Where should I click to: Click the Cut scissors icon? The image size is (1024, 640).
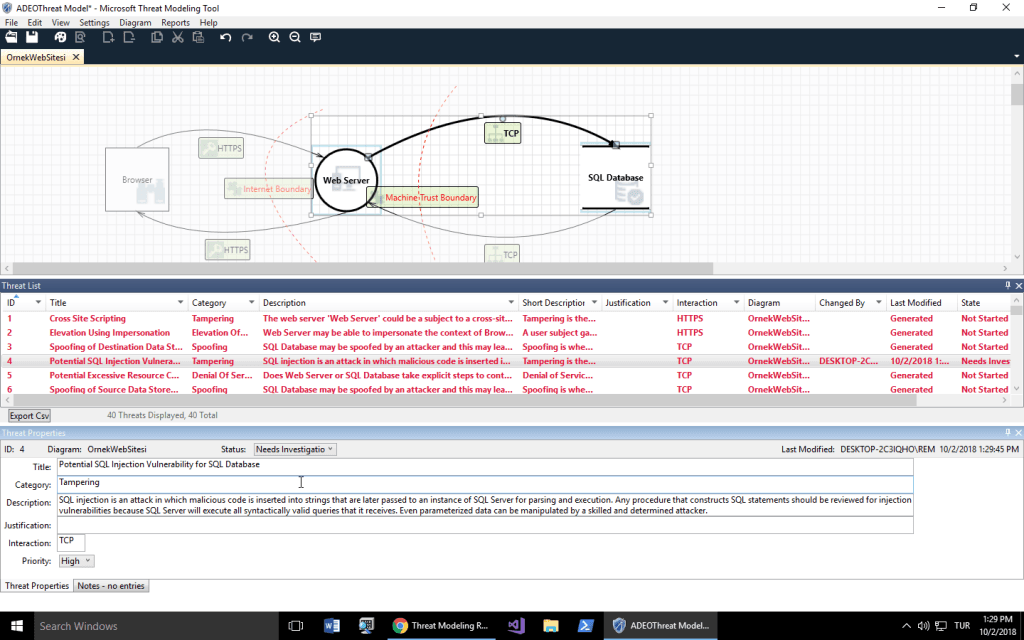(x=177, y=37)
